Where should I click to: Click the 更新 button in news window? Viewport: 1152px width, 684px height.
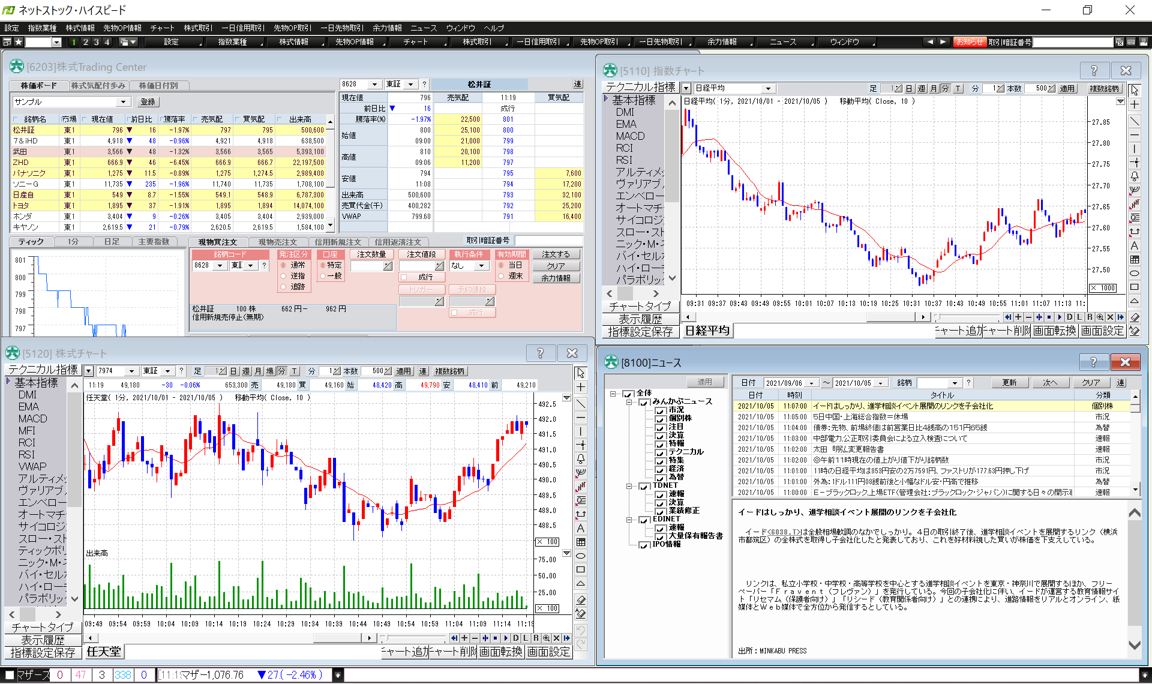click(1009, 383)
